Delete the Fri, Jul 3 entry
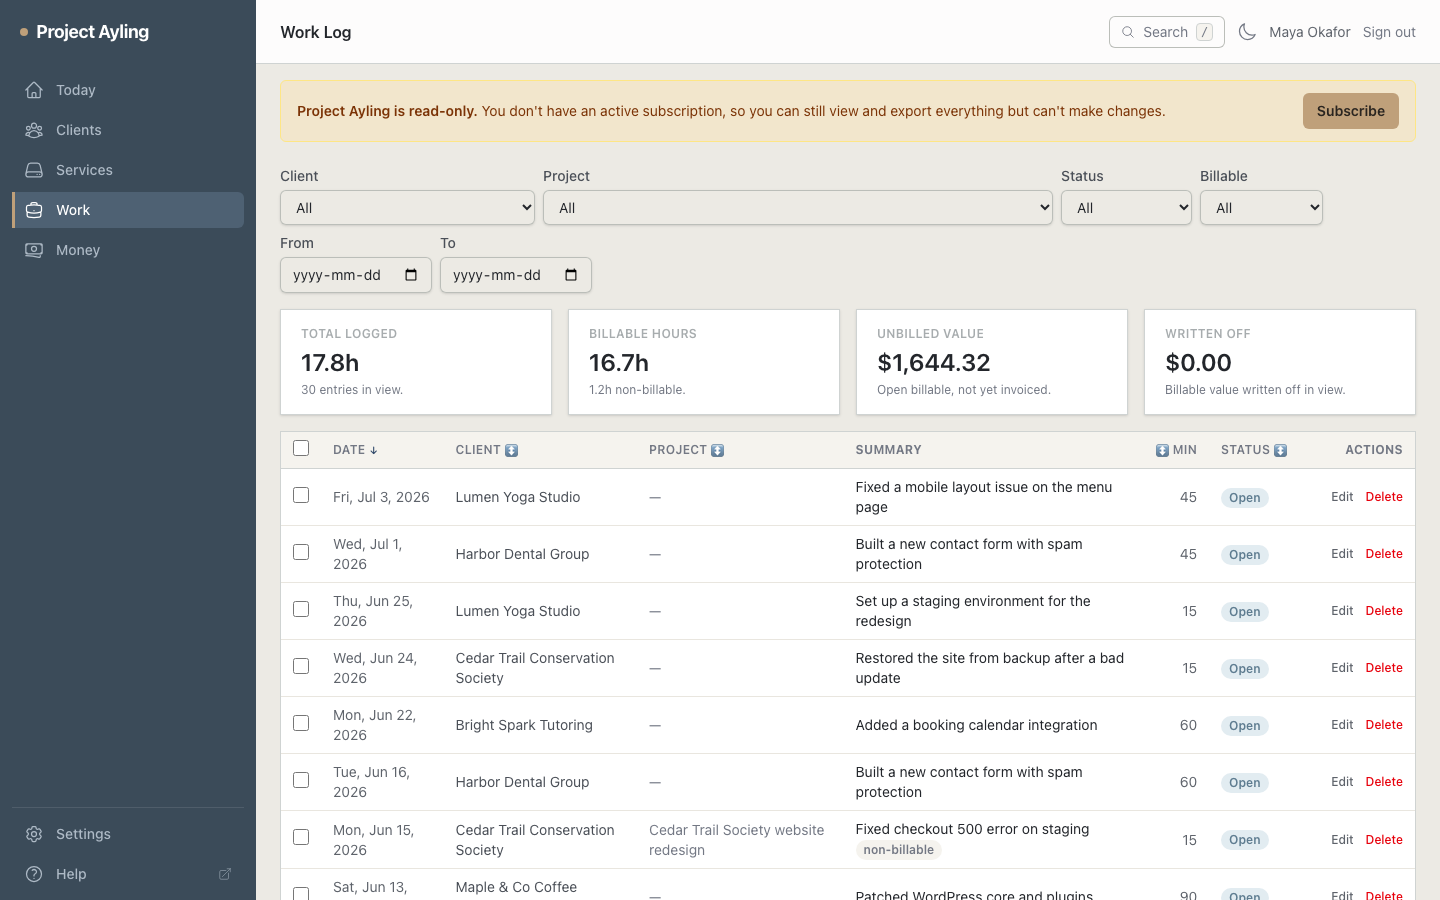Image resolution: width=1440 pixels, height=900 pixels. coord(1384,497)
